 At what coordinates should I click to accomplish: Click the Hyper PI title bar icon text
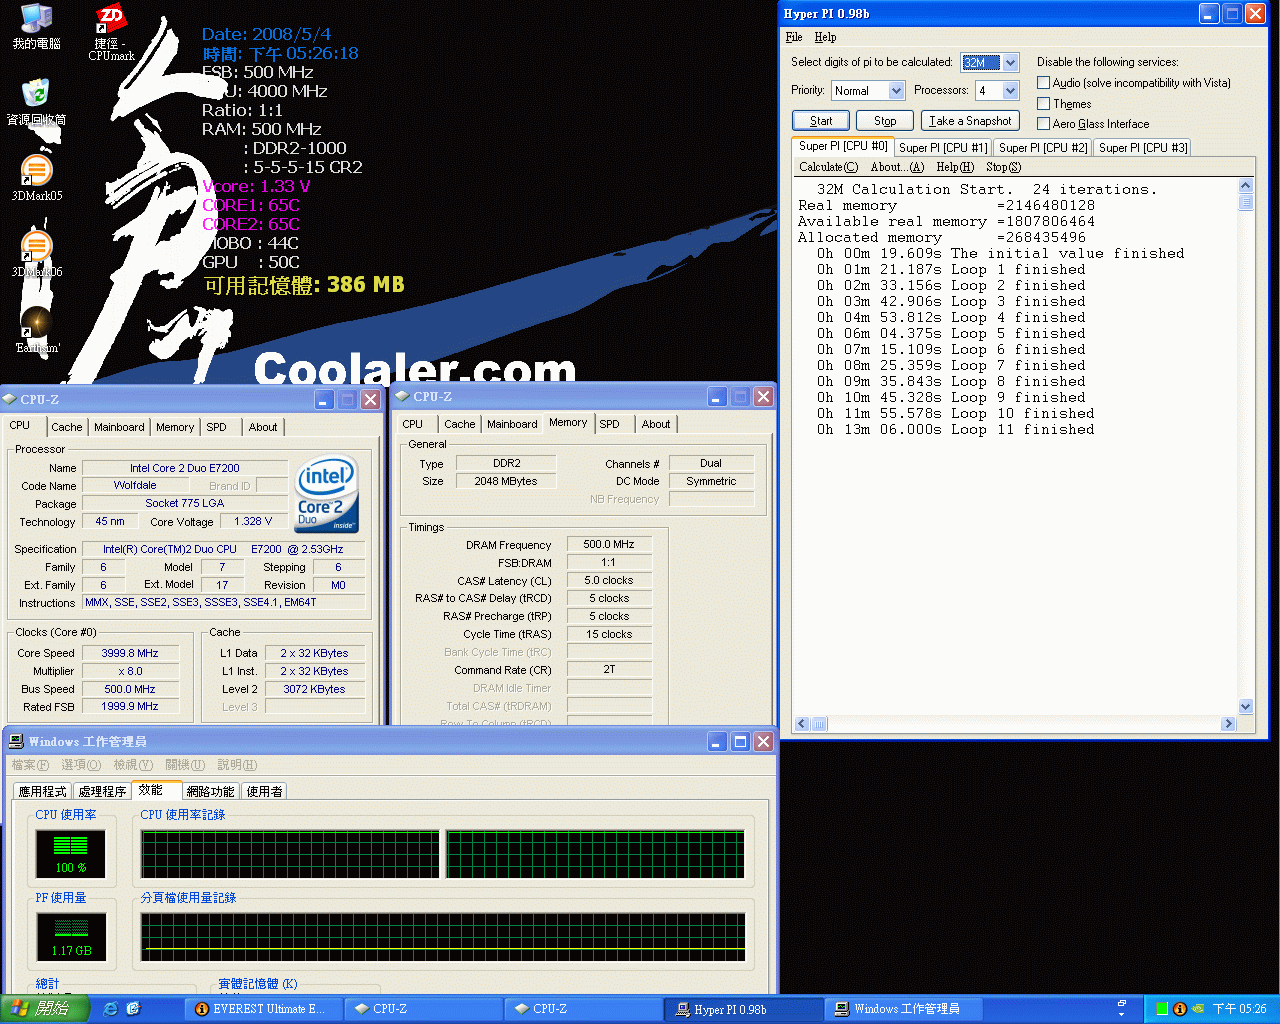point(826,14)
